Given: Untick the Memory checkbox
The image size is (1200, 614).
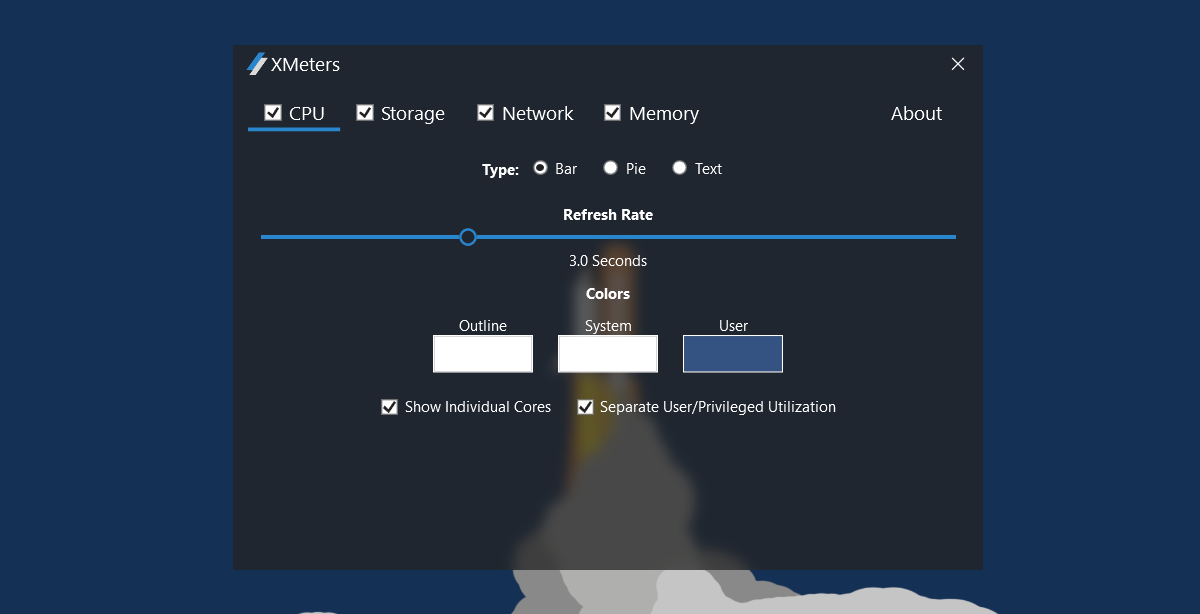Looking at the screenshot, I should [613, 113].
